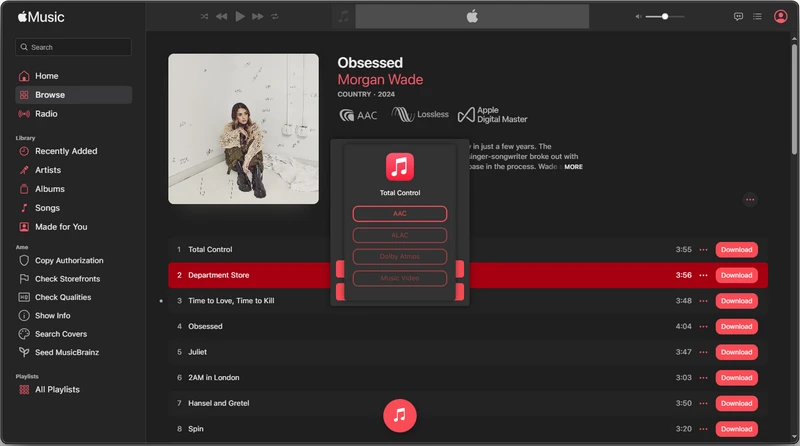
Task: Open Recently Added library section
Action: (73, 151)
